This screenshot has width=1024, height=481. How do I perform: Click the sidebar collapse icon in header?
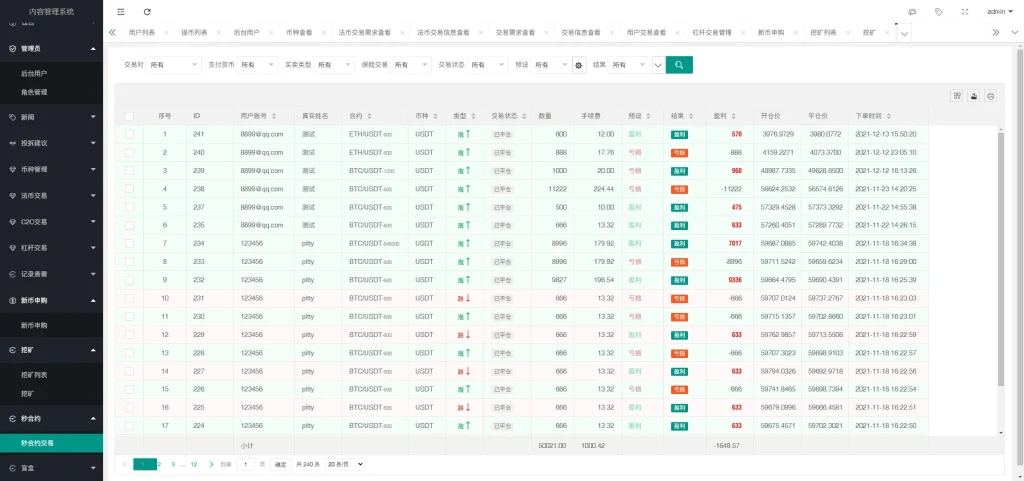[121, 12]
